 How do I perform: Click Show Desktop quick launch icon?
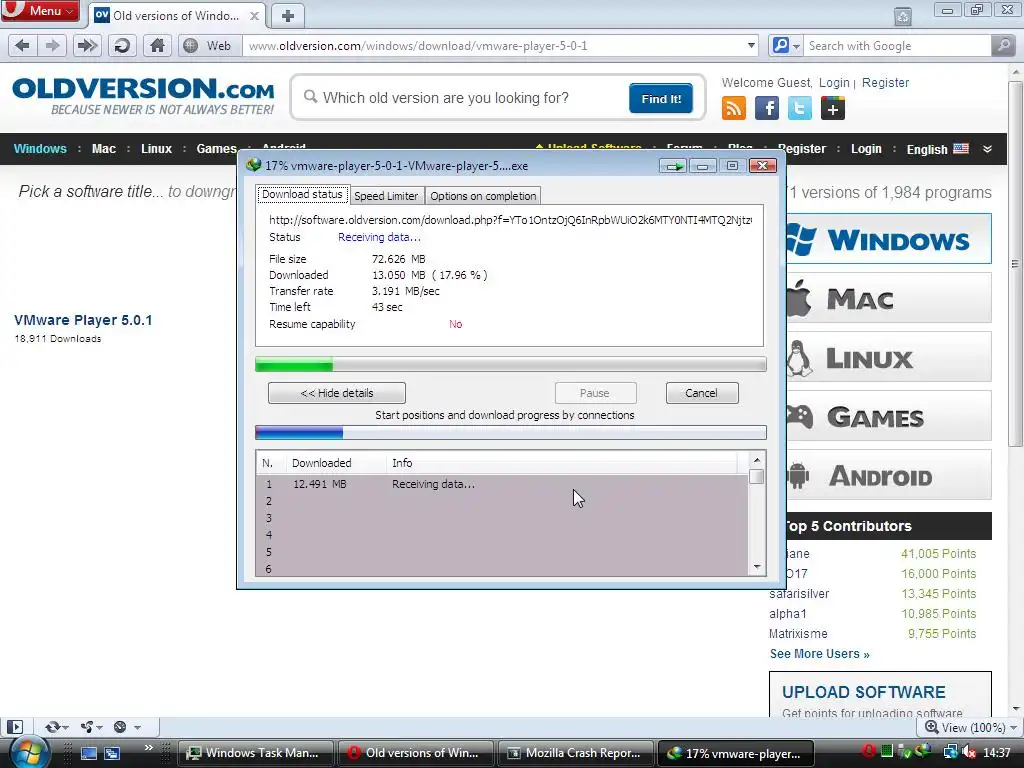tap(89, 753)
